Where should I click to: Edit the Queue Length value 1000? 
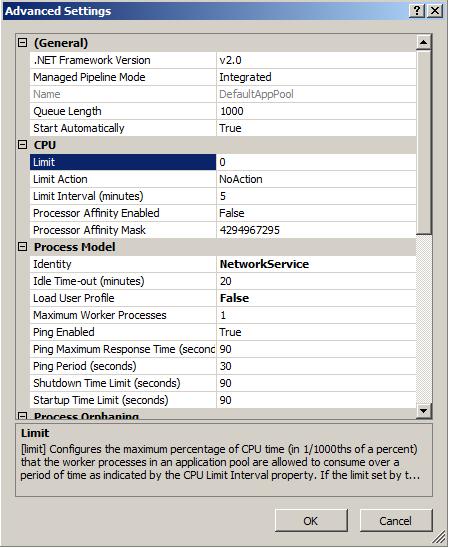[316, 111]
